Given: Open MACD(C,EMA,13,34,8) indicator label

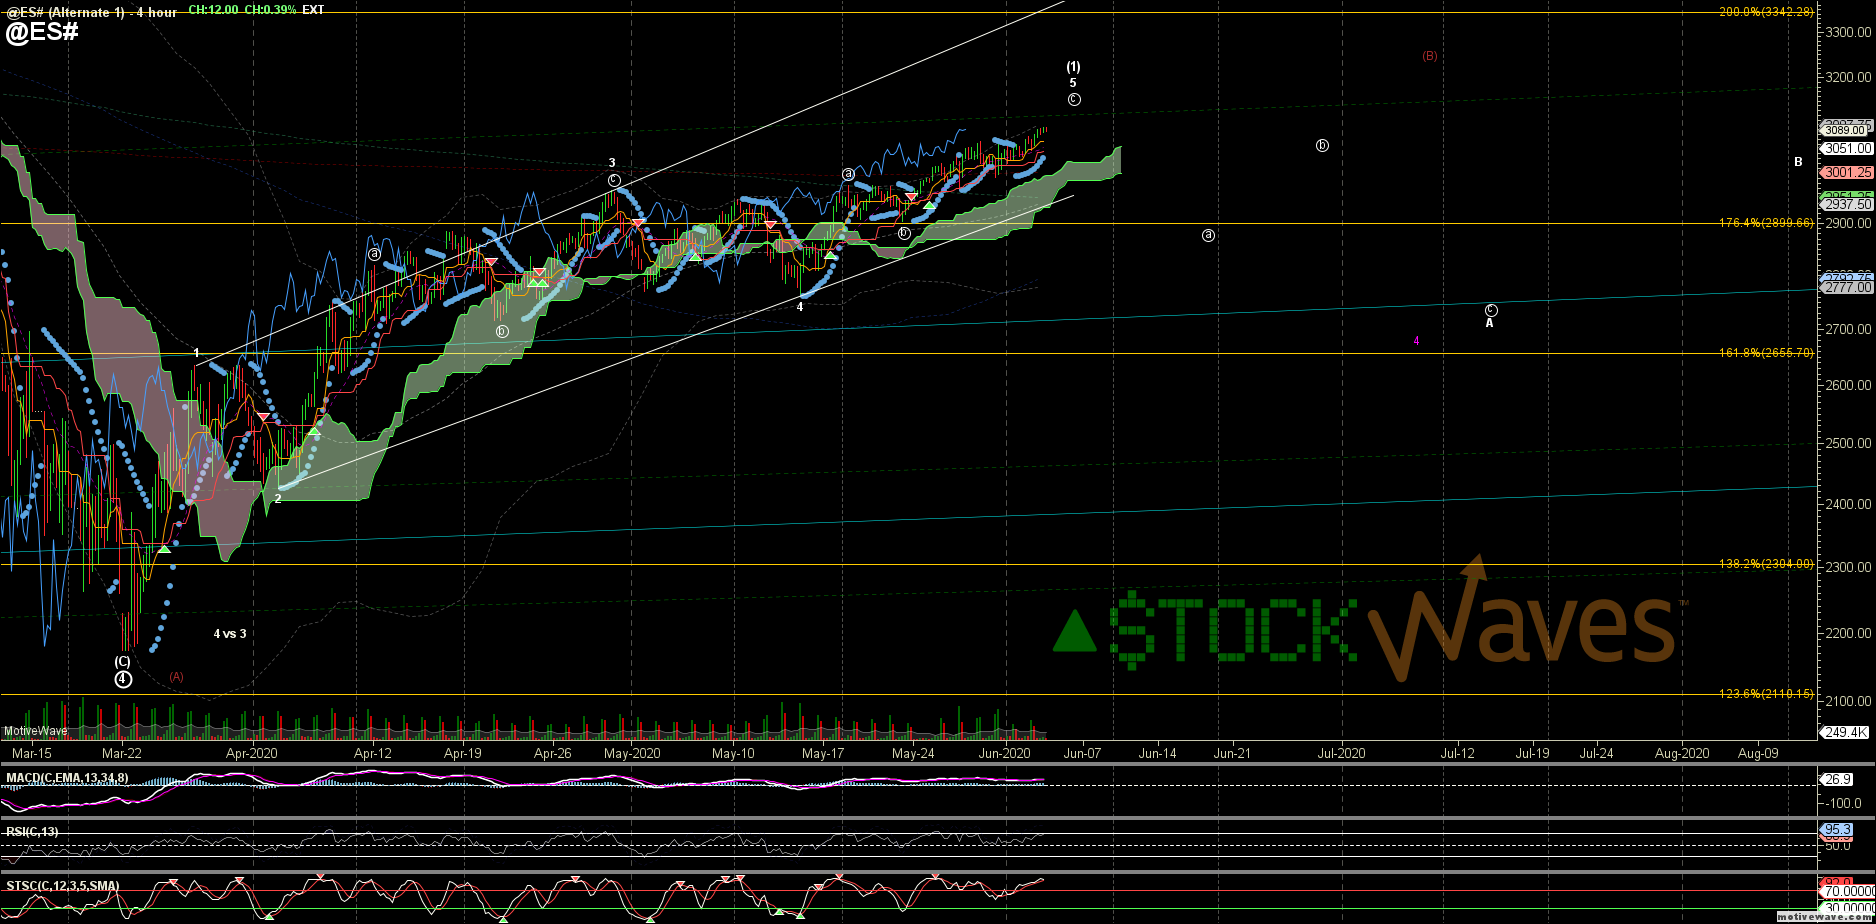Looking at the screenshot, I should [x=67, y=778].
